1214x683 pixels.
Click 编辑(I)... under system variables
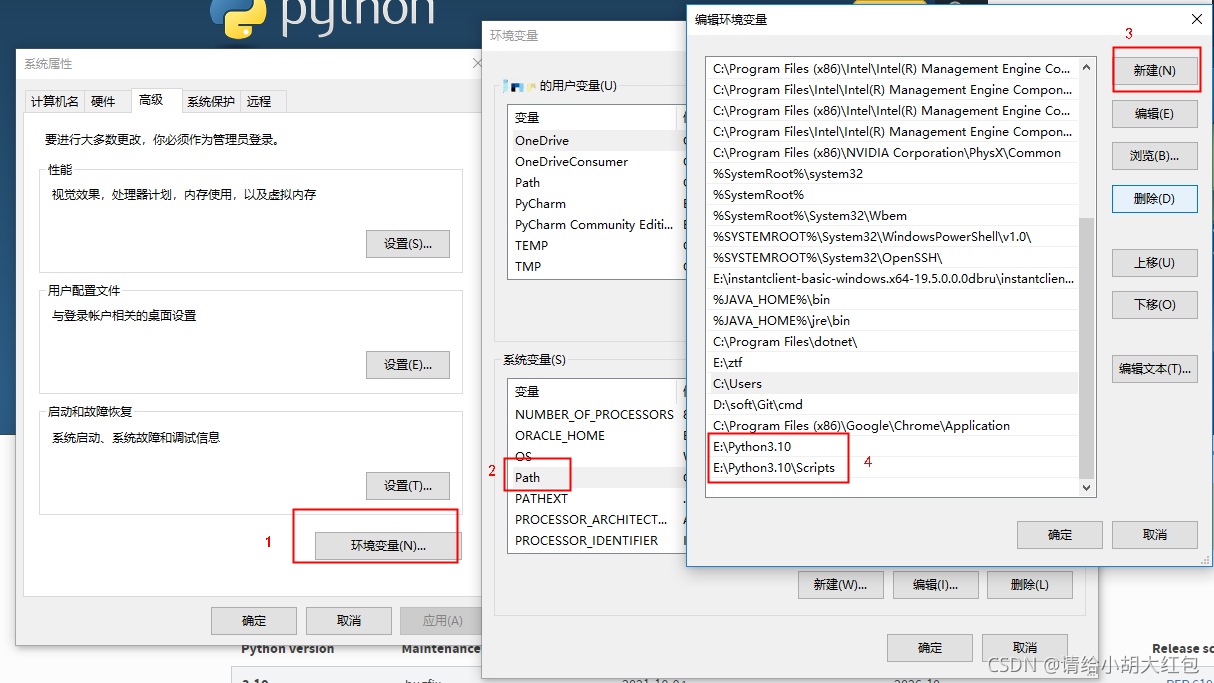pos(934,585)
